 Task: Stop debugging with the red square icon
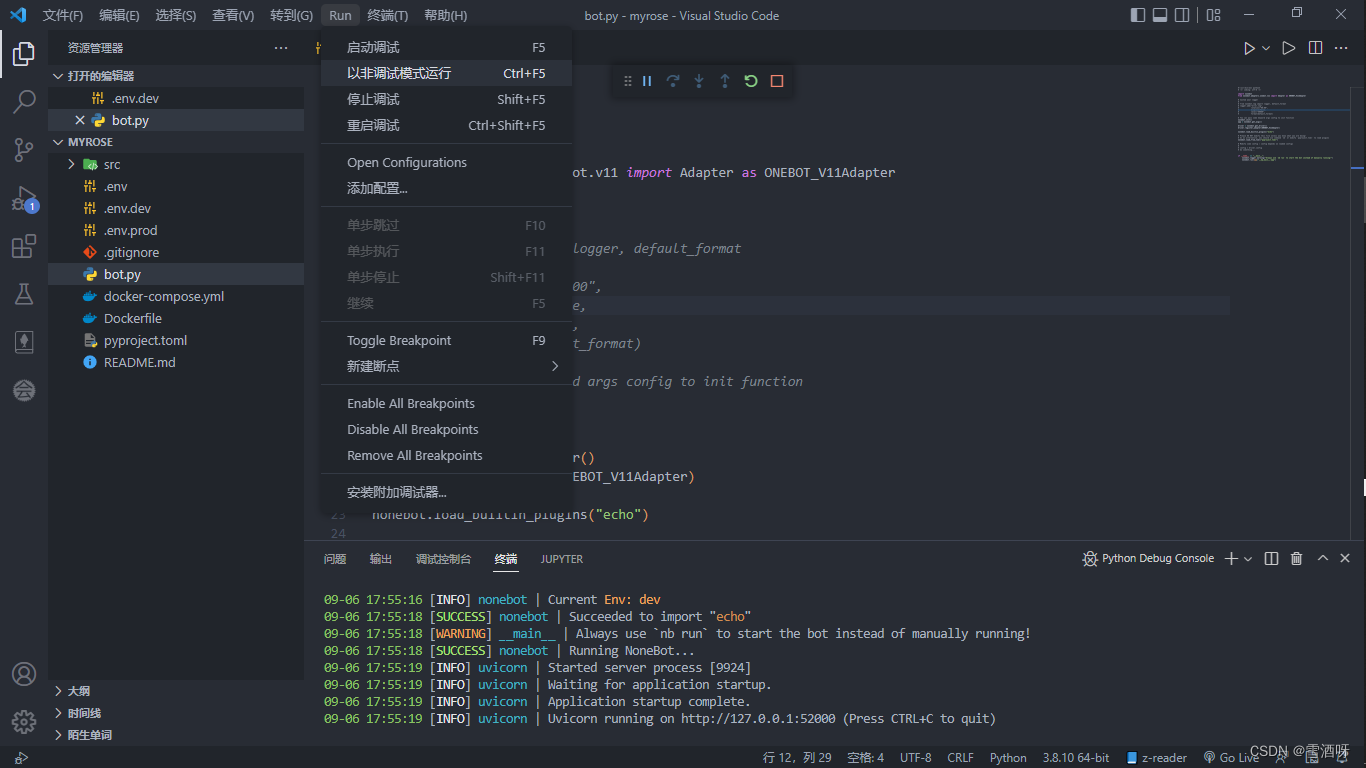(x=777, y=81)
